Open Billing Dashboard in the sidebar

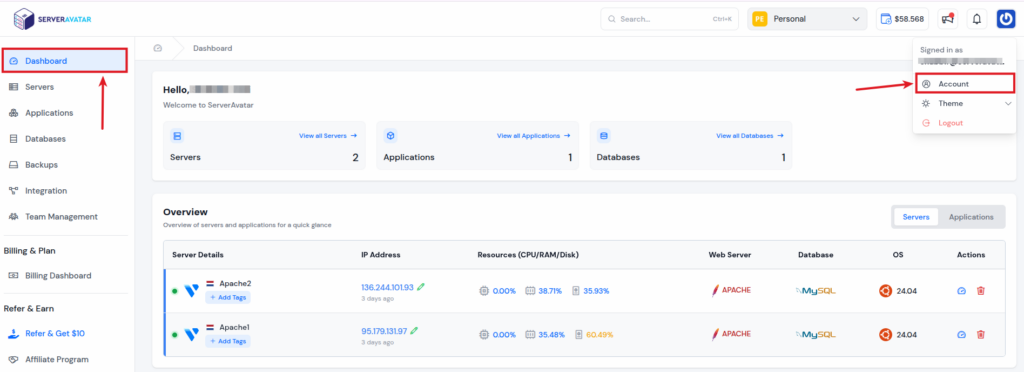[x=57, y=275]
